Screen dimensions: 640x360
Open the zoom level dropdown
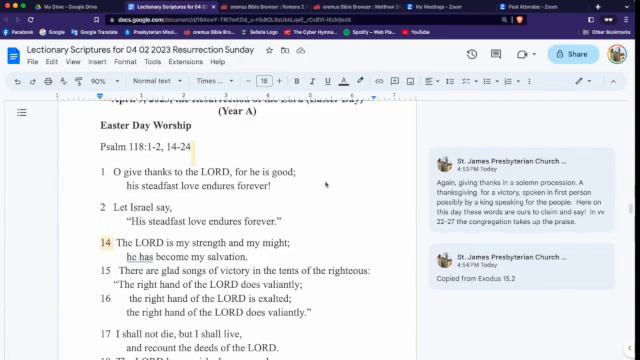point(104,81)
